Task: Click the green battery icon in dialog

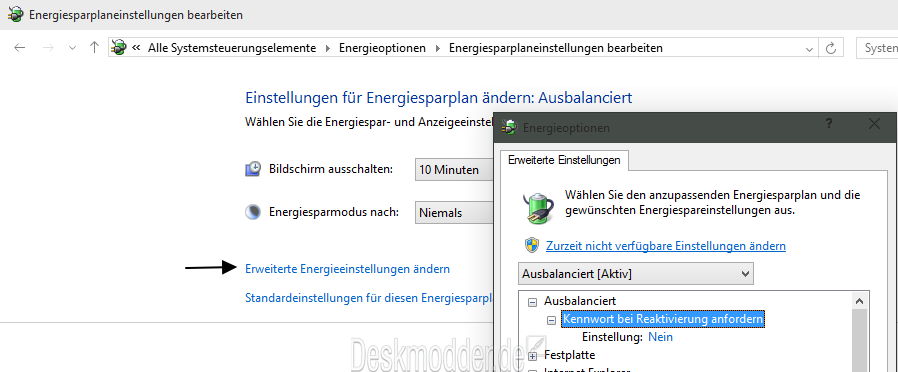Action: point(538,207)
